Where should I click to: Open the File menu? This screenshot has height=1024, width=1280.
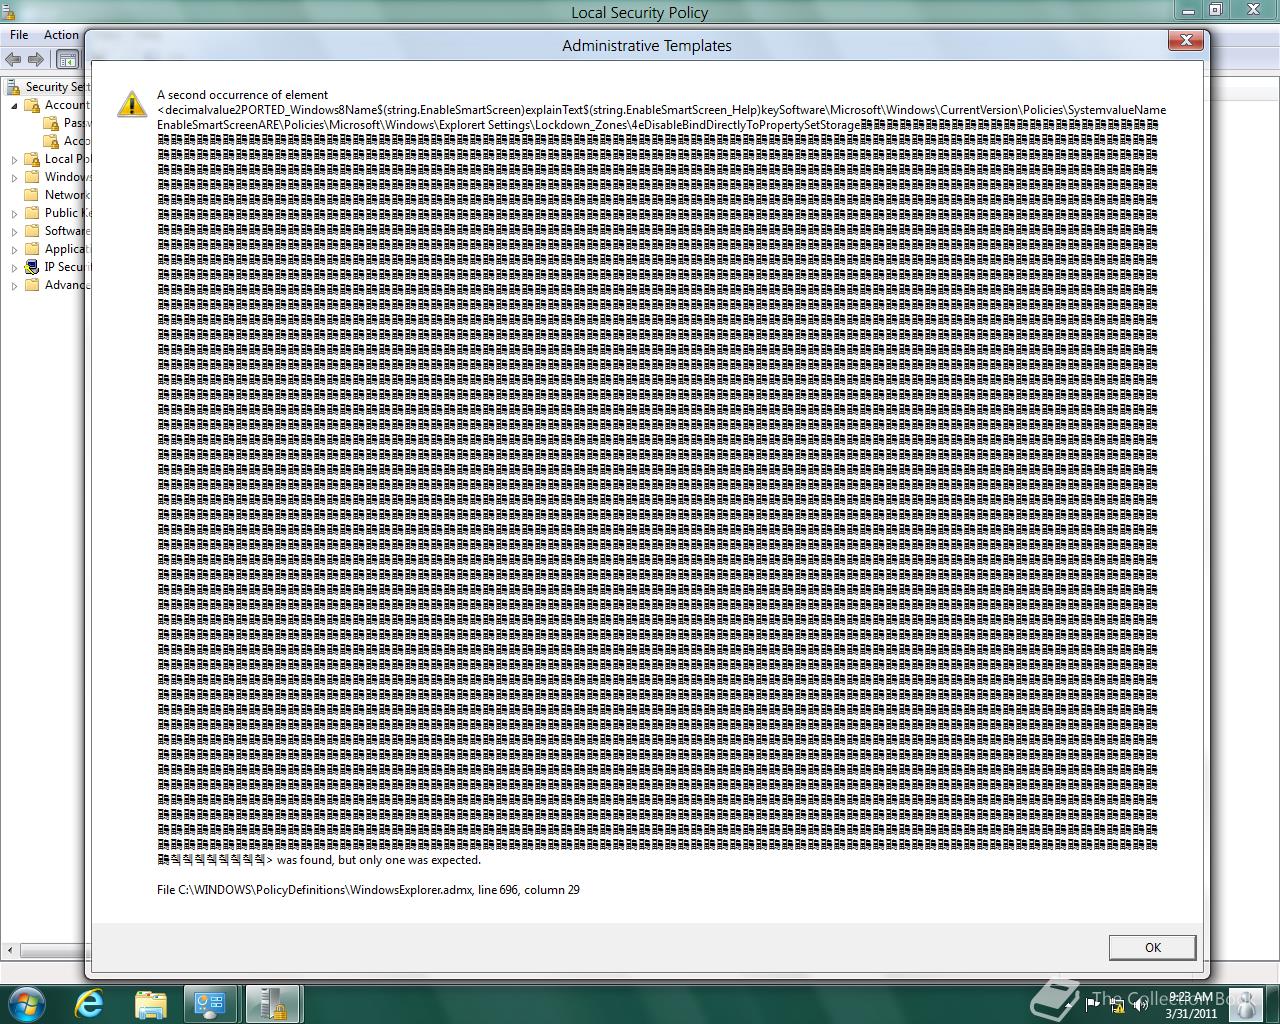pos(19,34)
